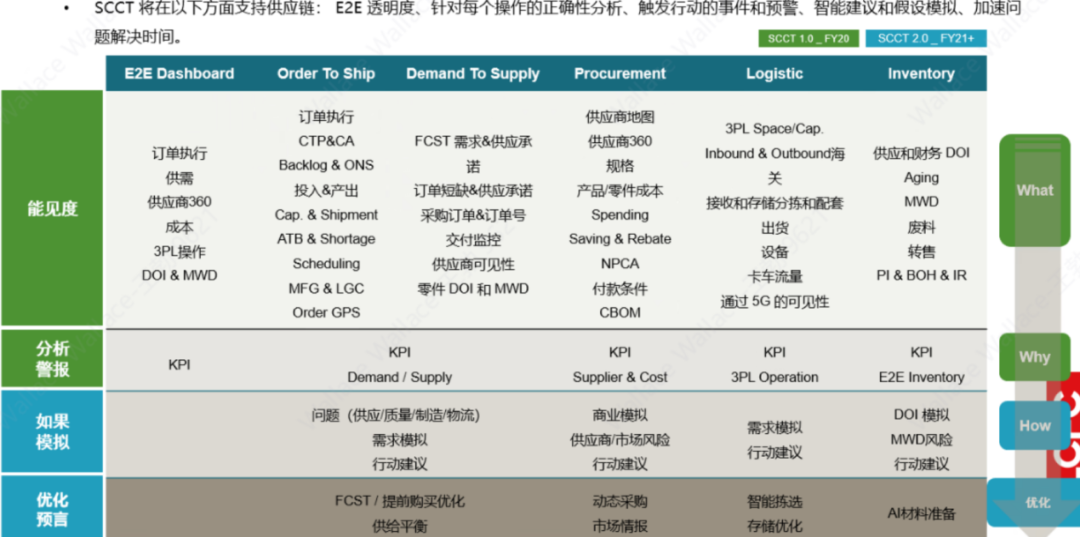
Task: Click Spending text
Action: (620, 215)
